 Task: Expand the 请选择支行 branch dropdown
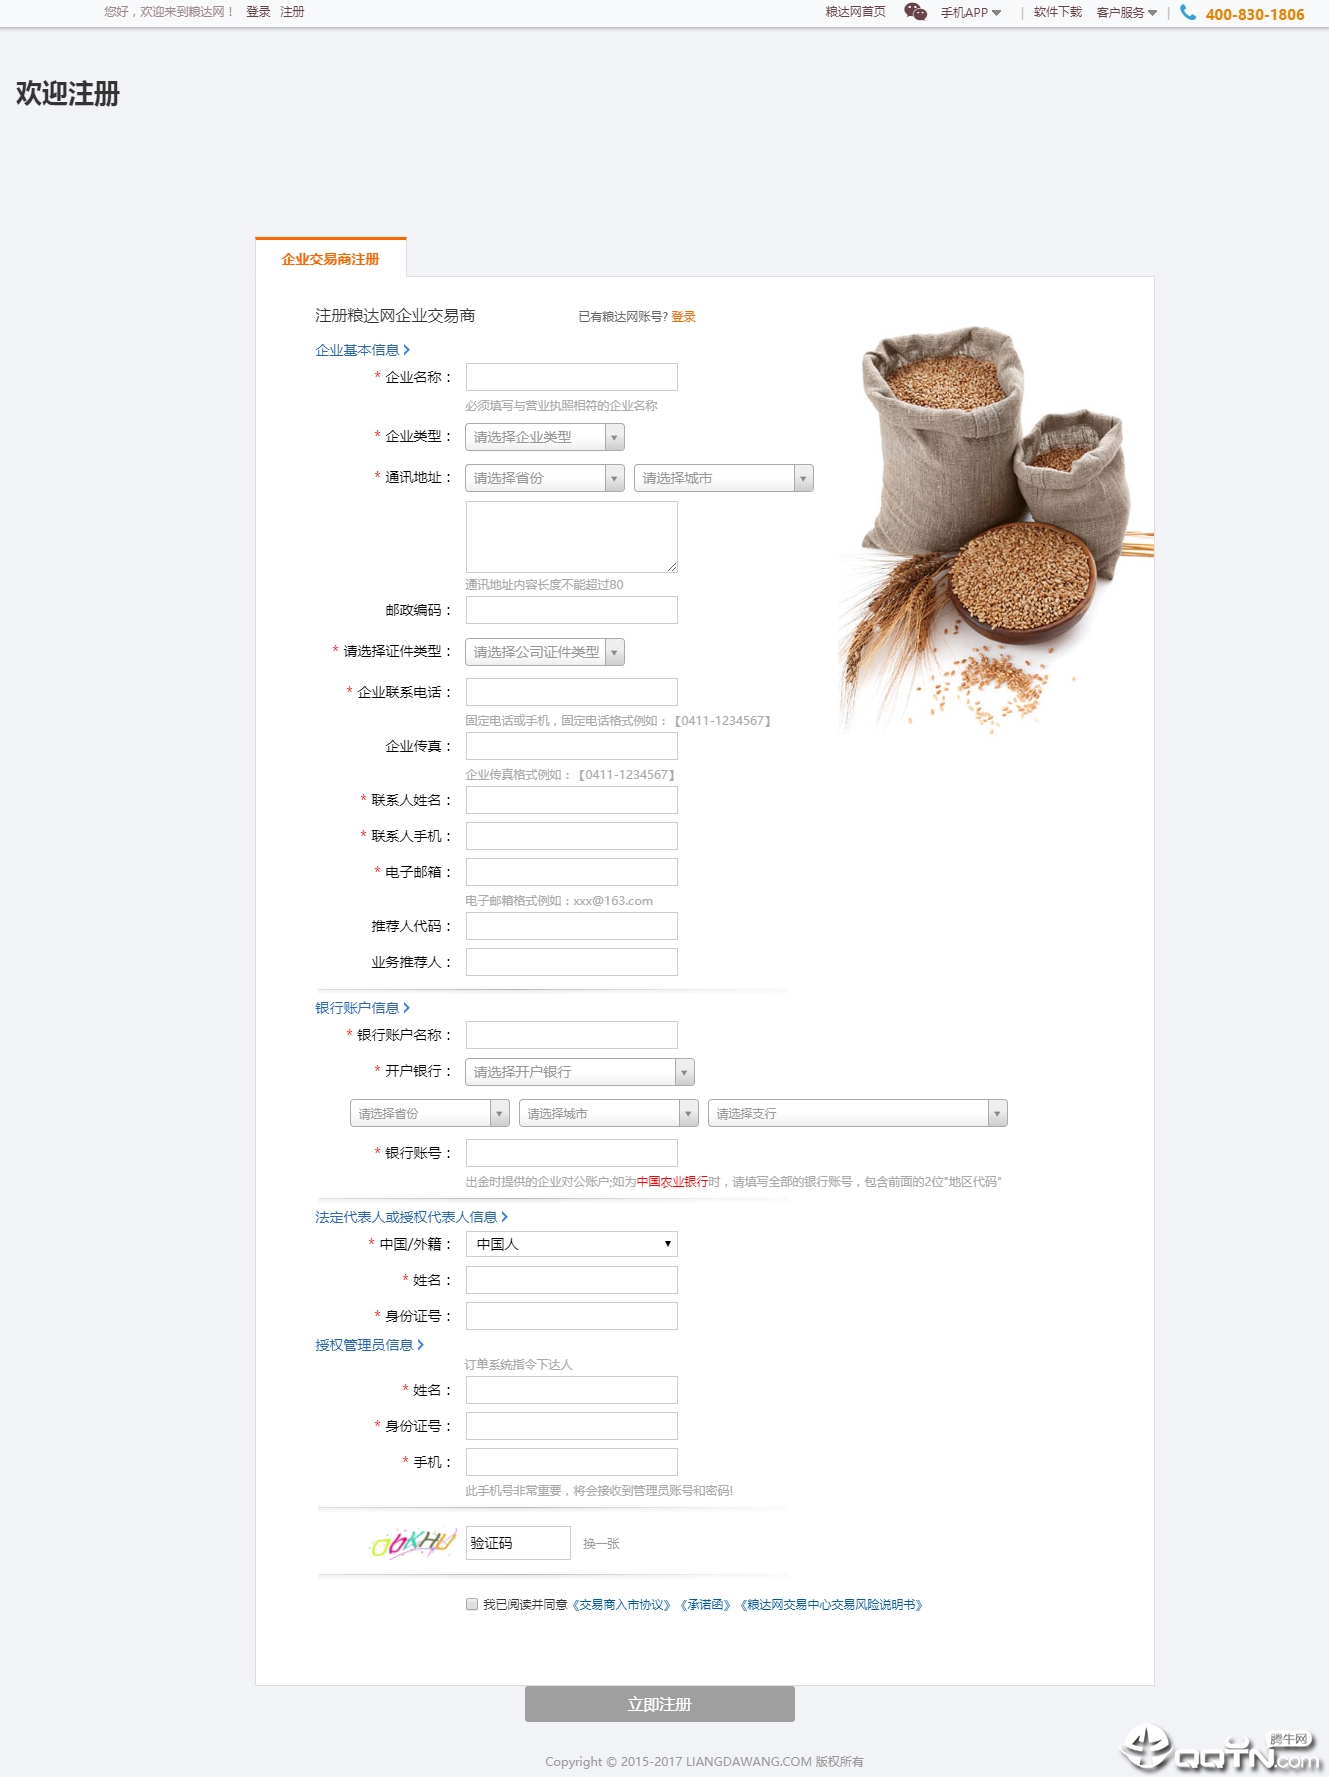tap(856, 1113)
